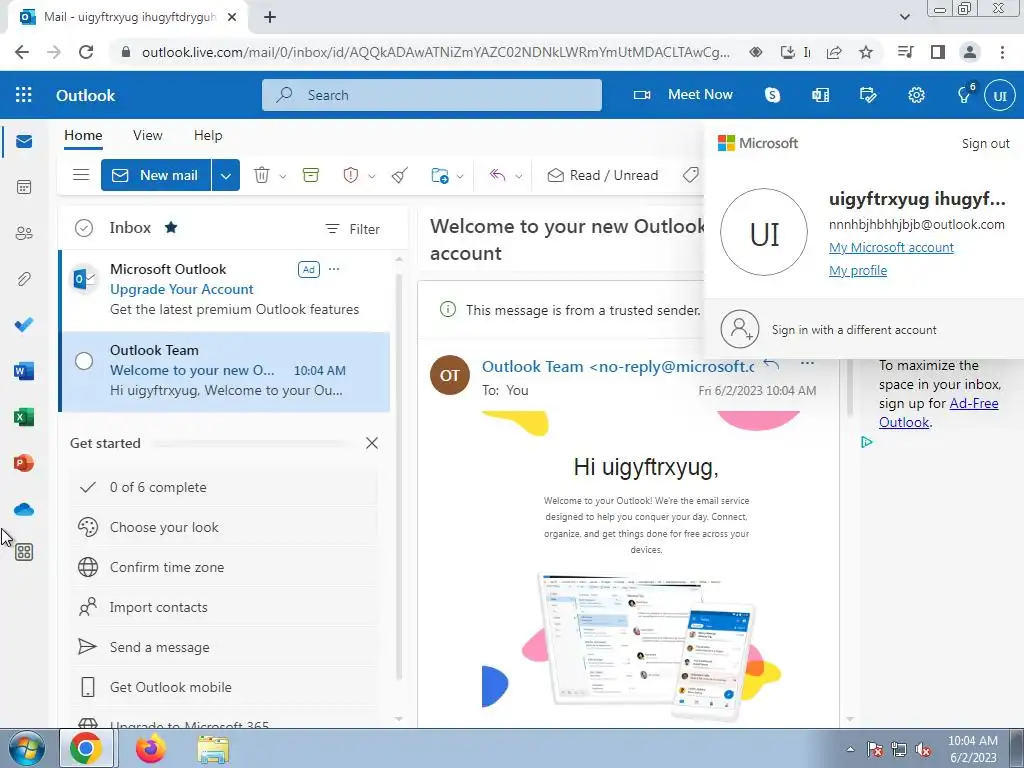Select the Mail browser tab
The image size is (1024, 768).
pos(128,17)
